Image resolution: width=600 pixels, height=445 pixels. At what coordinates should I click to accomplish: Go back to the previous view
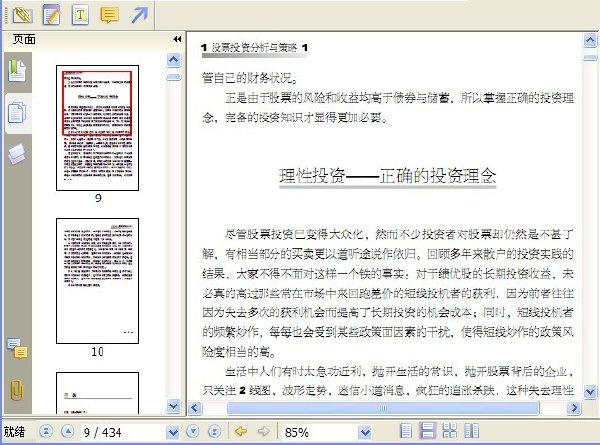click(x=241, y=432)
